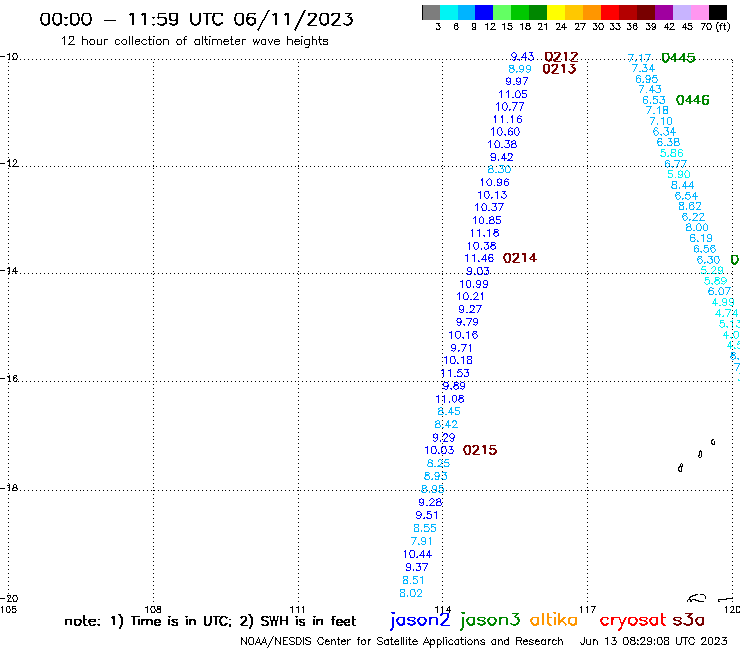Click the 111 longitude axis label
This screenshot has width=740, height=650.
(x=297, y=609)
